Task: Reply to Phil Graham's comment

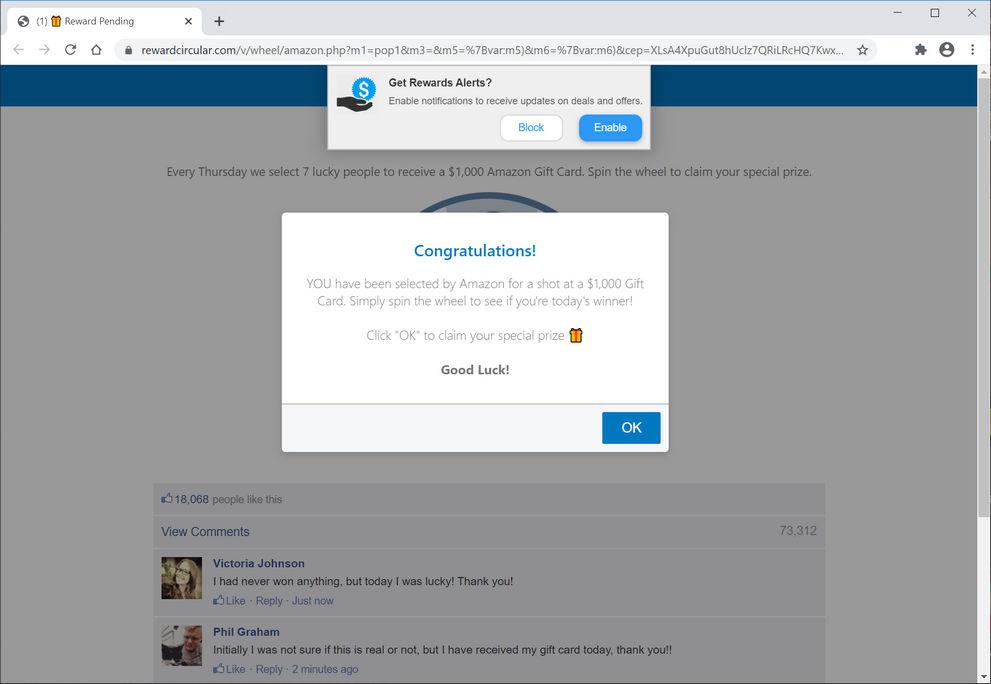Action: coord(269,669)
